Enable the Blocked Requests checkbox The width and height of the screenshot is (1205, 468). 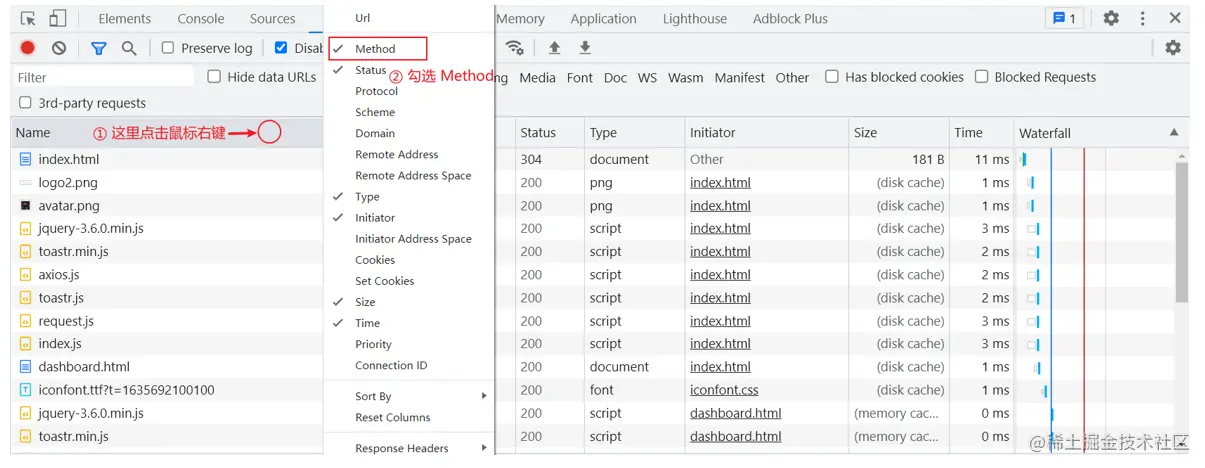tap(982, 77)
